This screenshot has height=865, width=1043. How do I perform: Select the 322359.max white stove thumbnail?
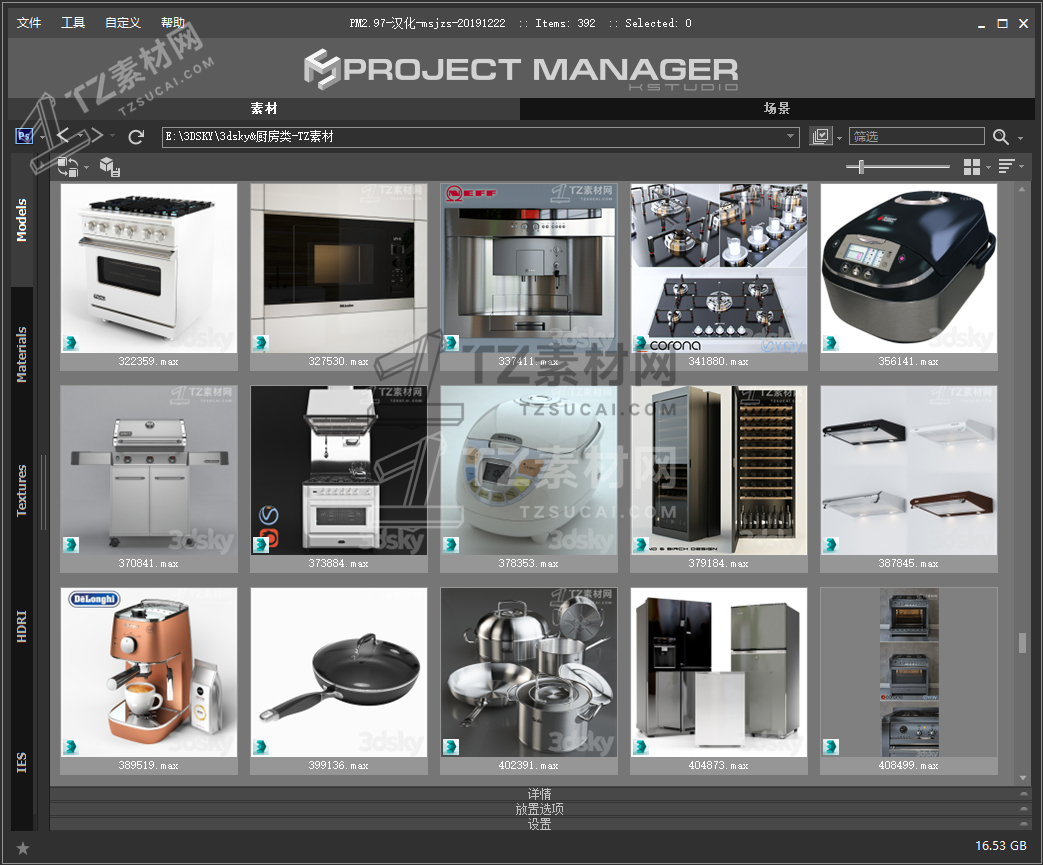(149, 268)
